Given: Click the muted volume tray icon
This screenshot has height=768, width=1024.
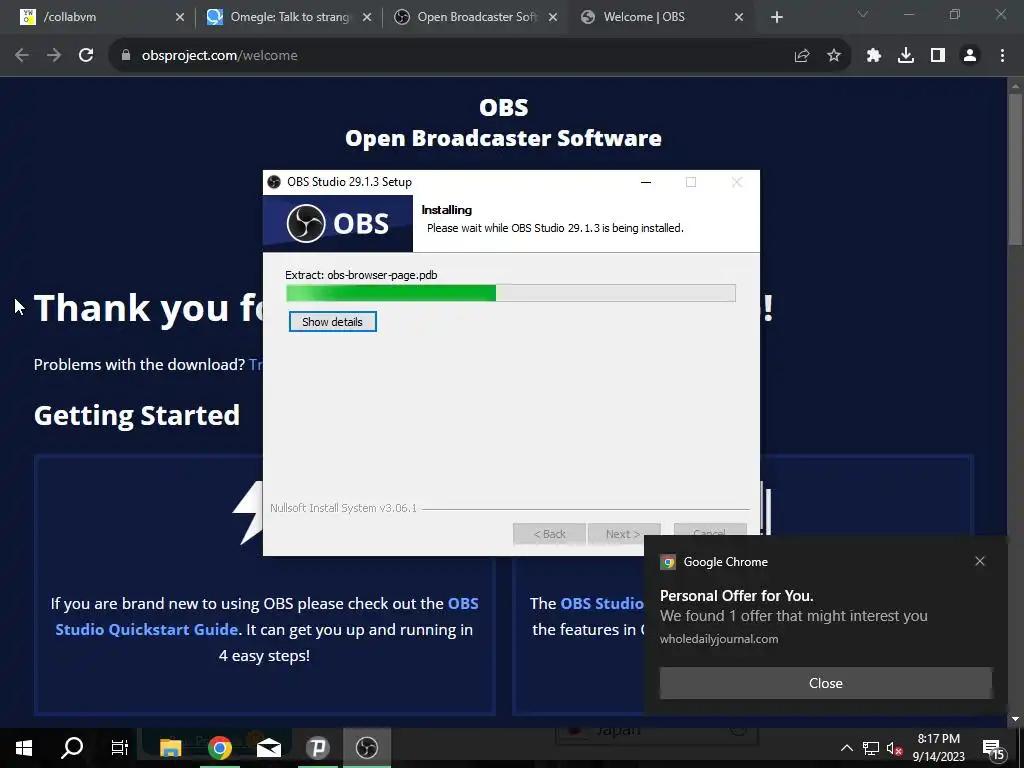Looking at the screenshot, I should point(894,748).
